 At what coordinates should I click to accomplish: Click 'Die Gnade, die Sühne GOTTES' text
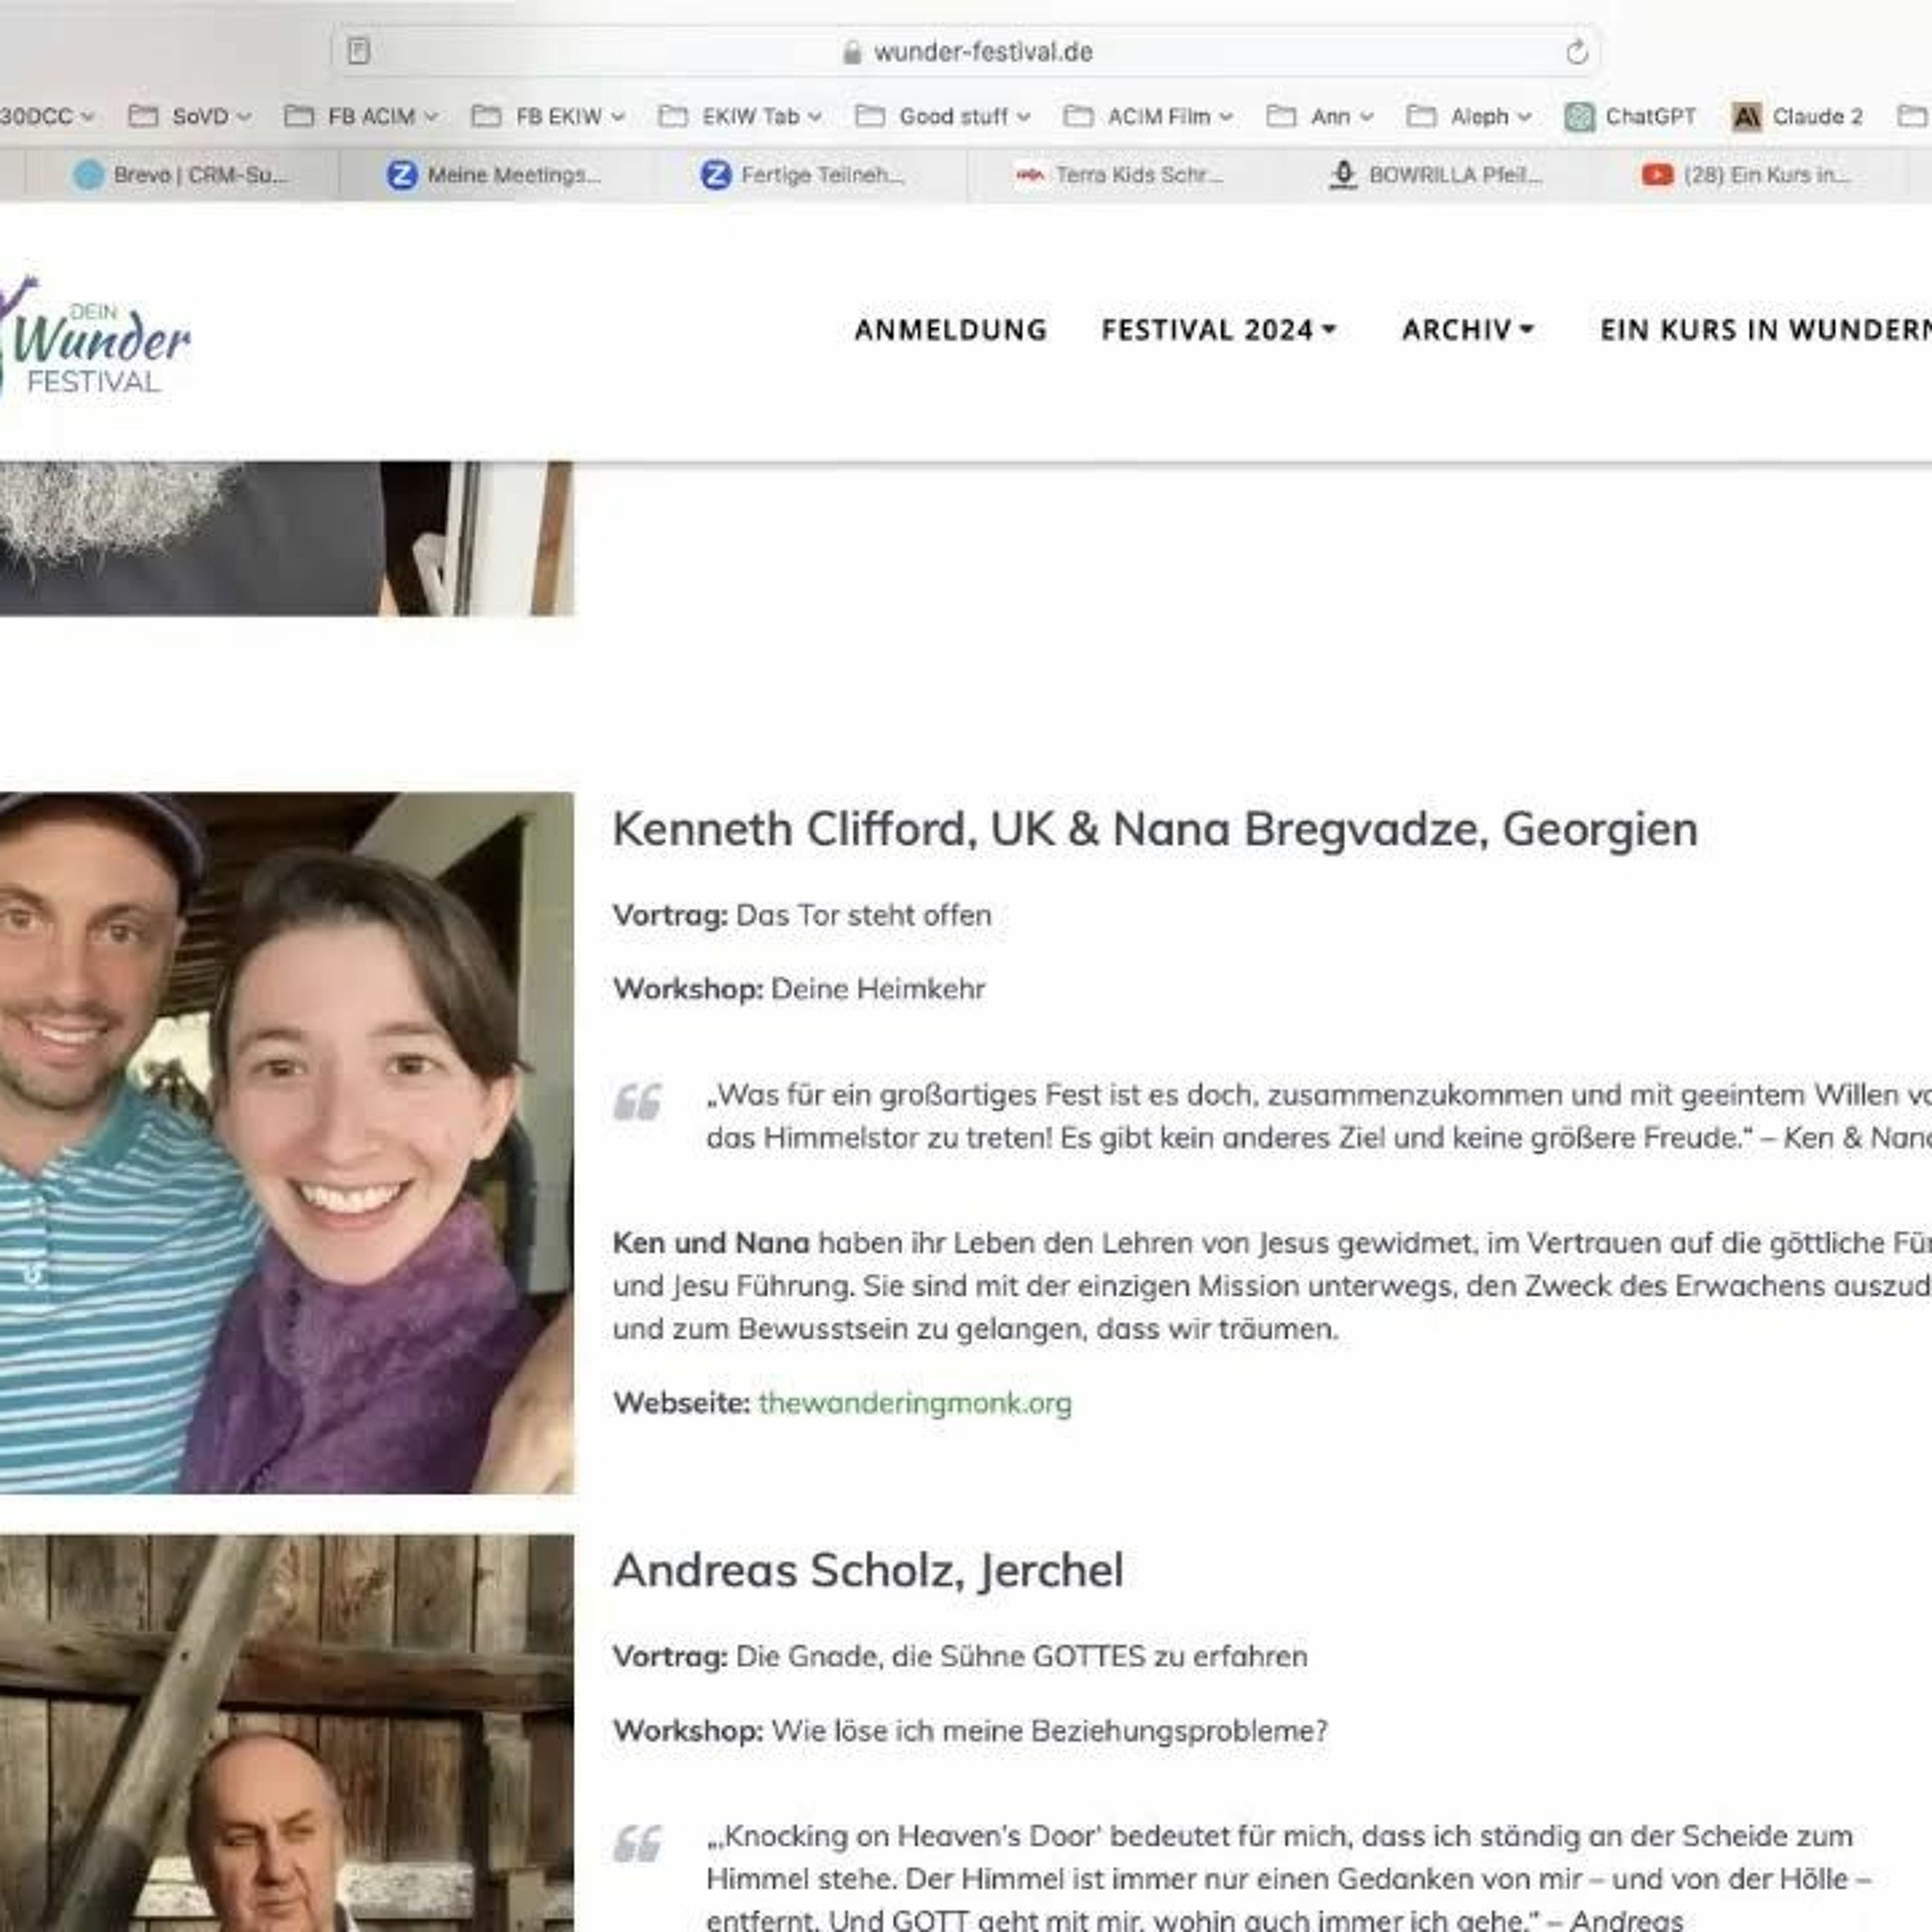pos(940,1657)
